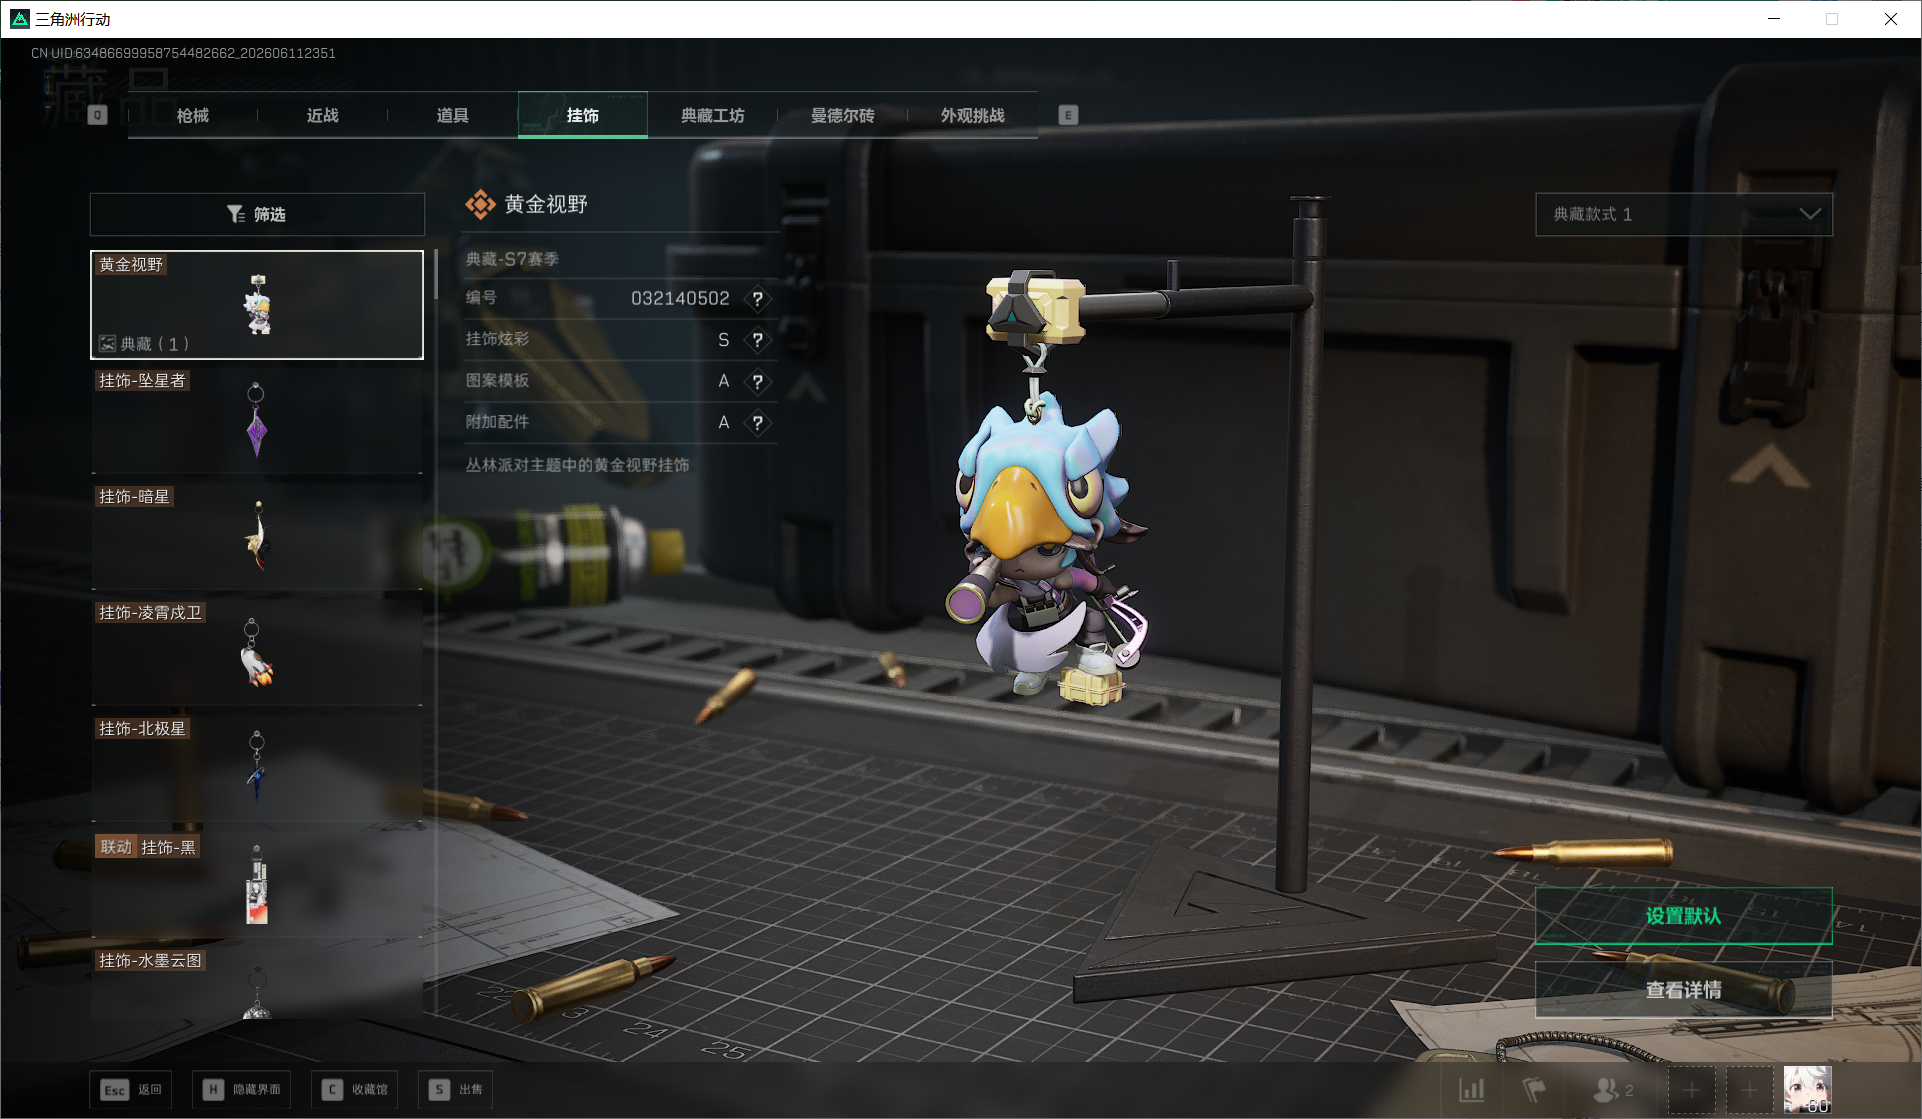Image resolution: width=1922 pixels, height=1119 pixels.
Task: Expand the 典藏款式 1 dropdown
Action: pos(1683,214)
